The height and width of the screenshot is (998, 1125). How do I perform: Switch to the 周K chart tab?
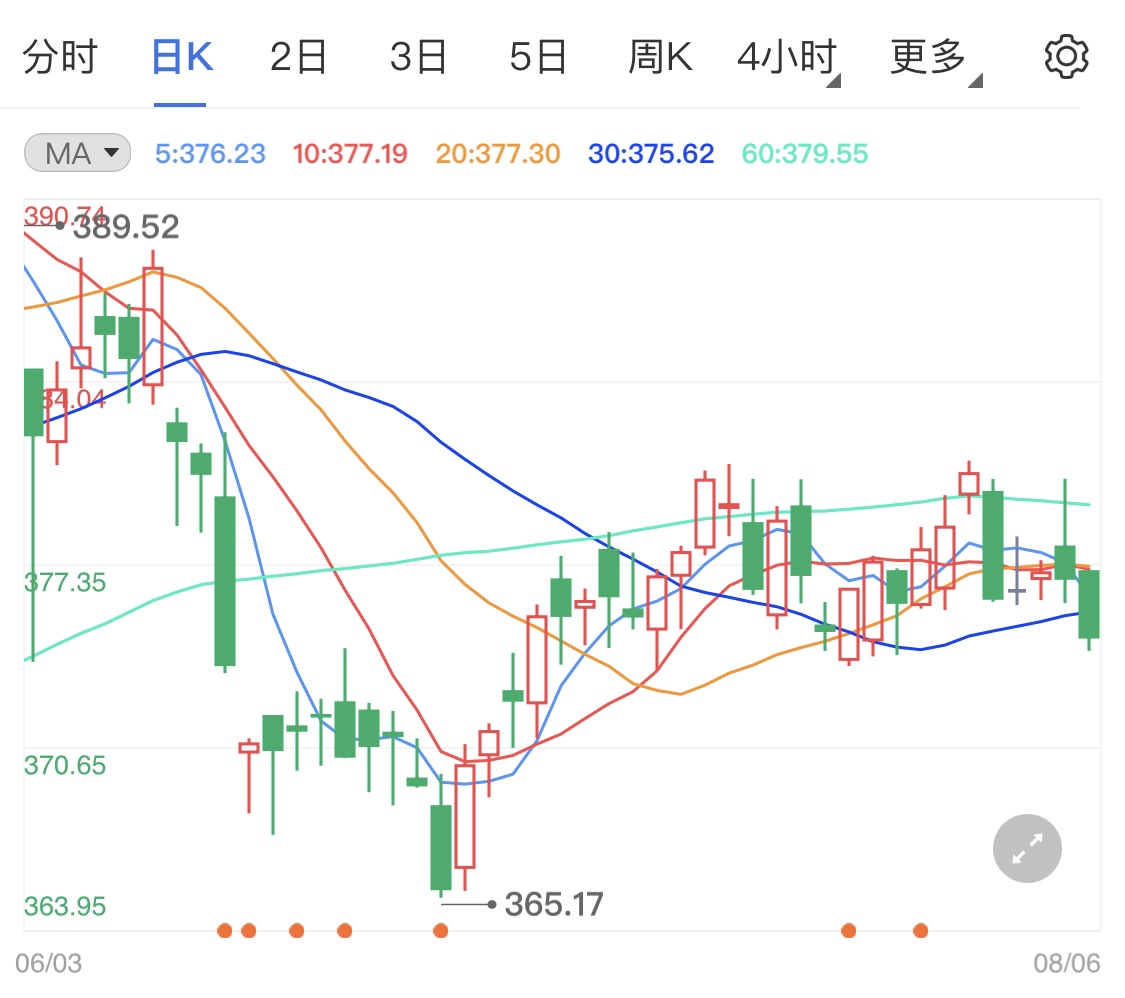click(660, 57)
